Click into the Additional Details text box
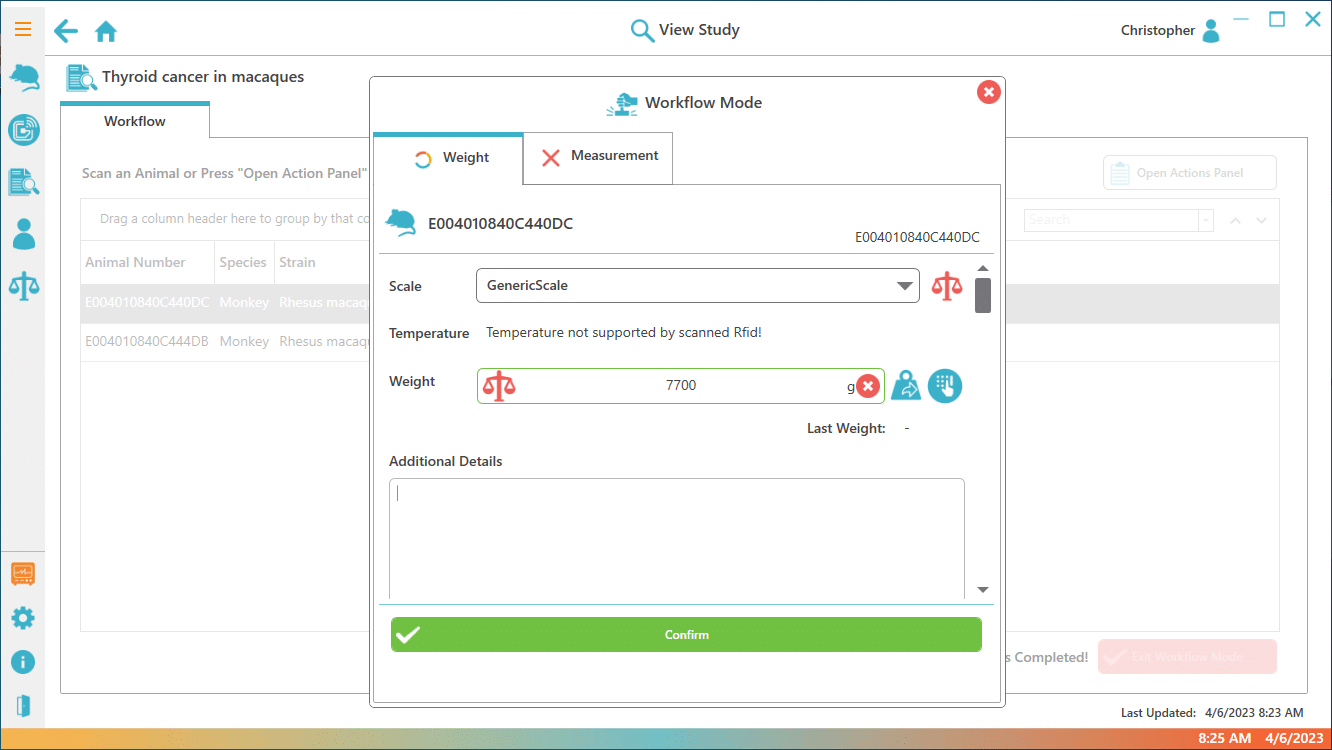 (676, 538)
